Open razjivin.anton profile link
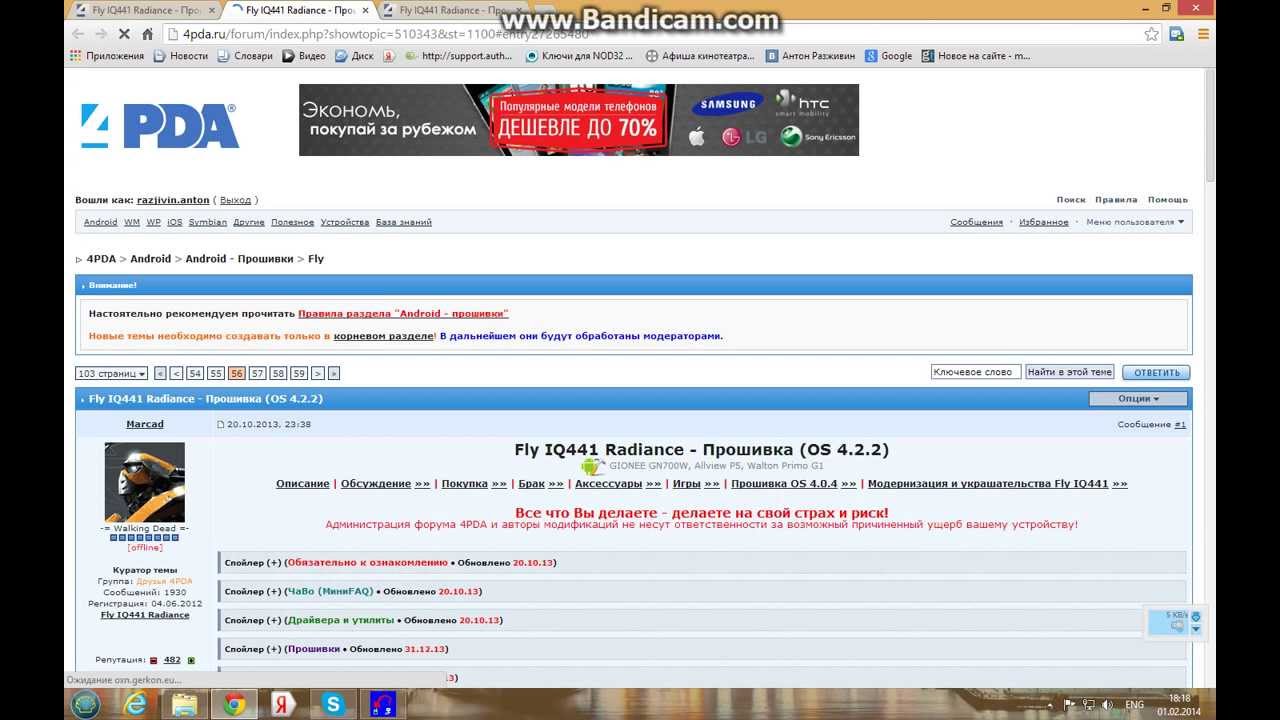This screenshot has height=720, width=1280. pos(173,200)
